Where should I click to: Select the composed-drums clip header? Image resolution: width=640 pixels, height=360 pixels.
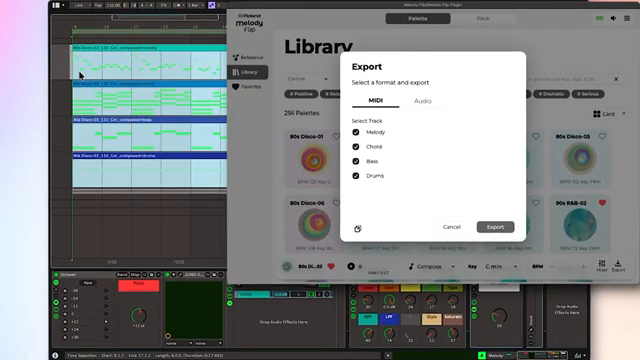coord(149,156)
